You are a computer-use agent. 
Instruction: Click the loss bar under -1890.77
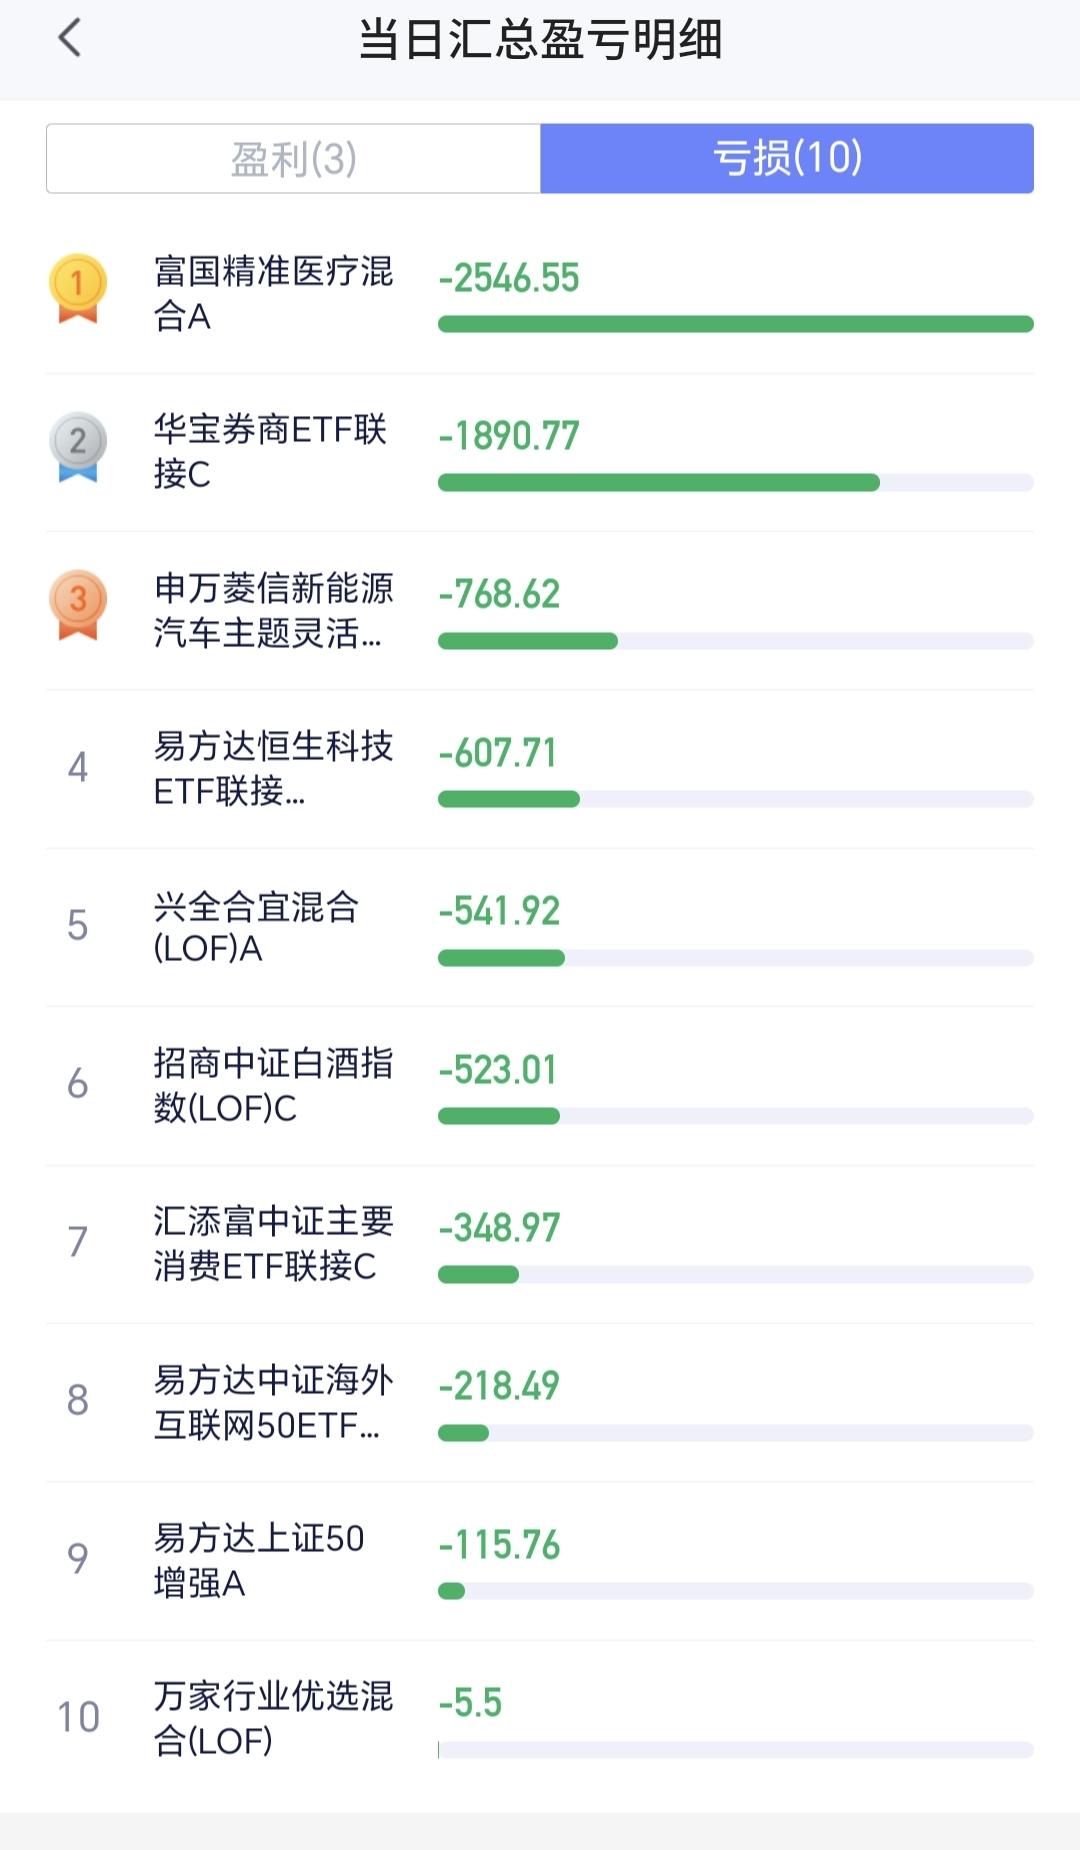point(736,483)
